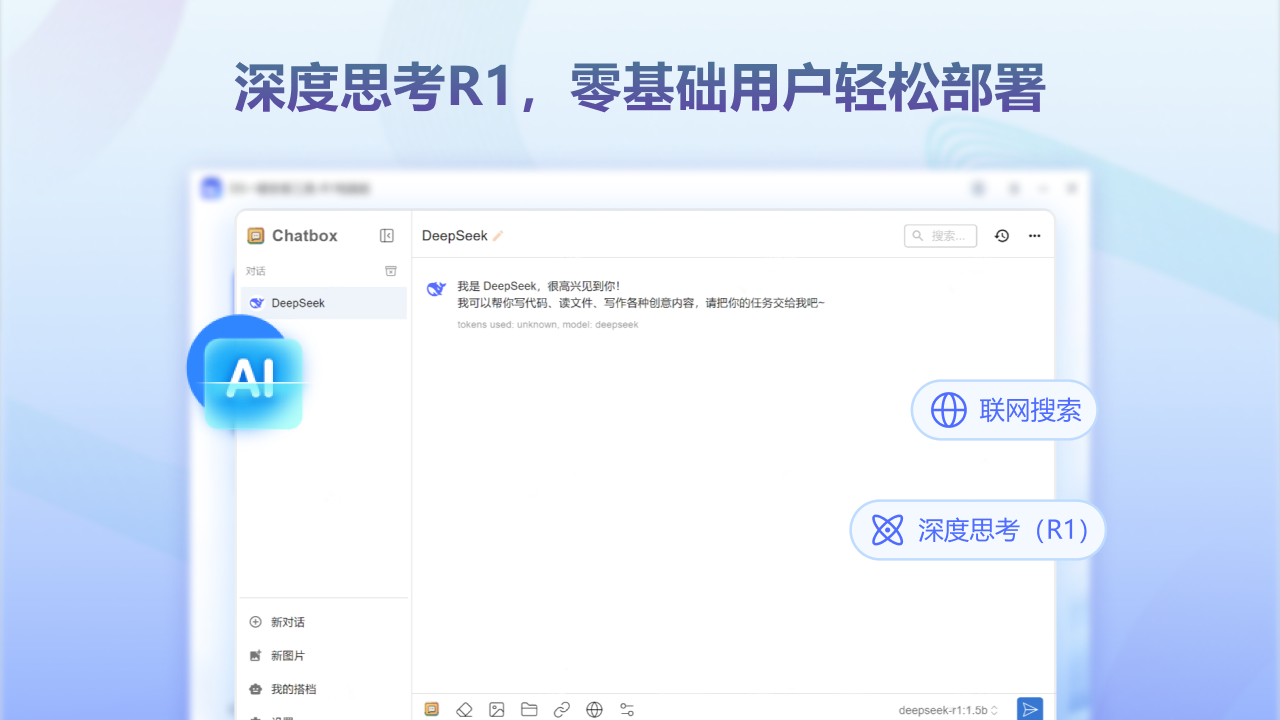Image resolution: width=1280 pixels, height=720 pixels.
Task: Toggle the emoji sticker icon in input bar
Action: click(432, 709)
